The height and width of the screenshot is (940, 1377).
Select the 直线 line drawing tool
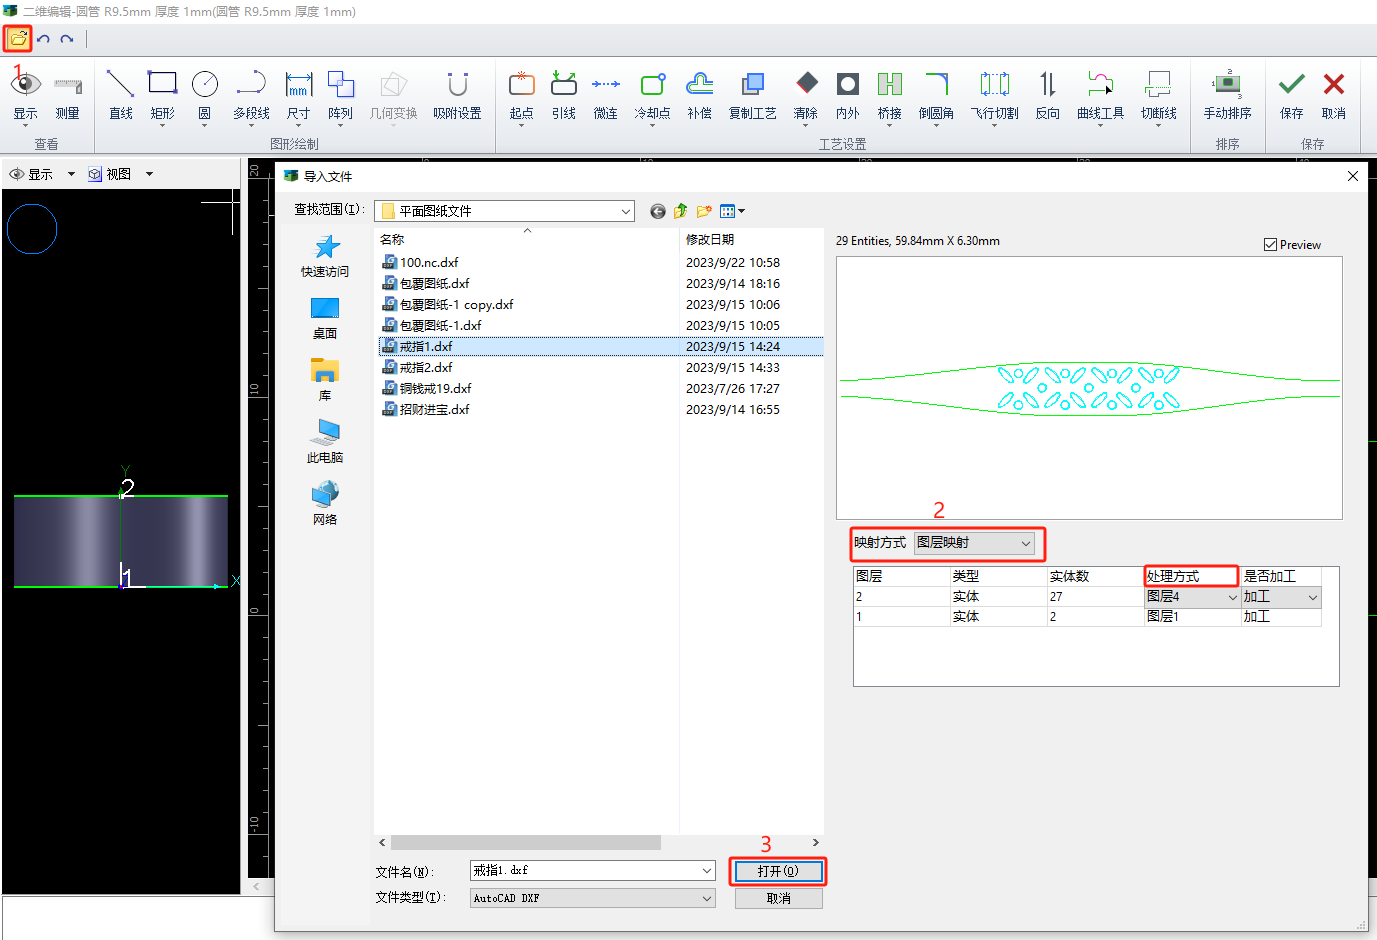coord(121,97)
